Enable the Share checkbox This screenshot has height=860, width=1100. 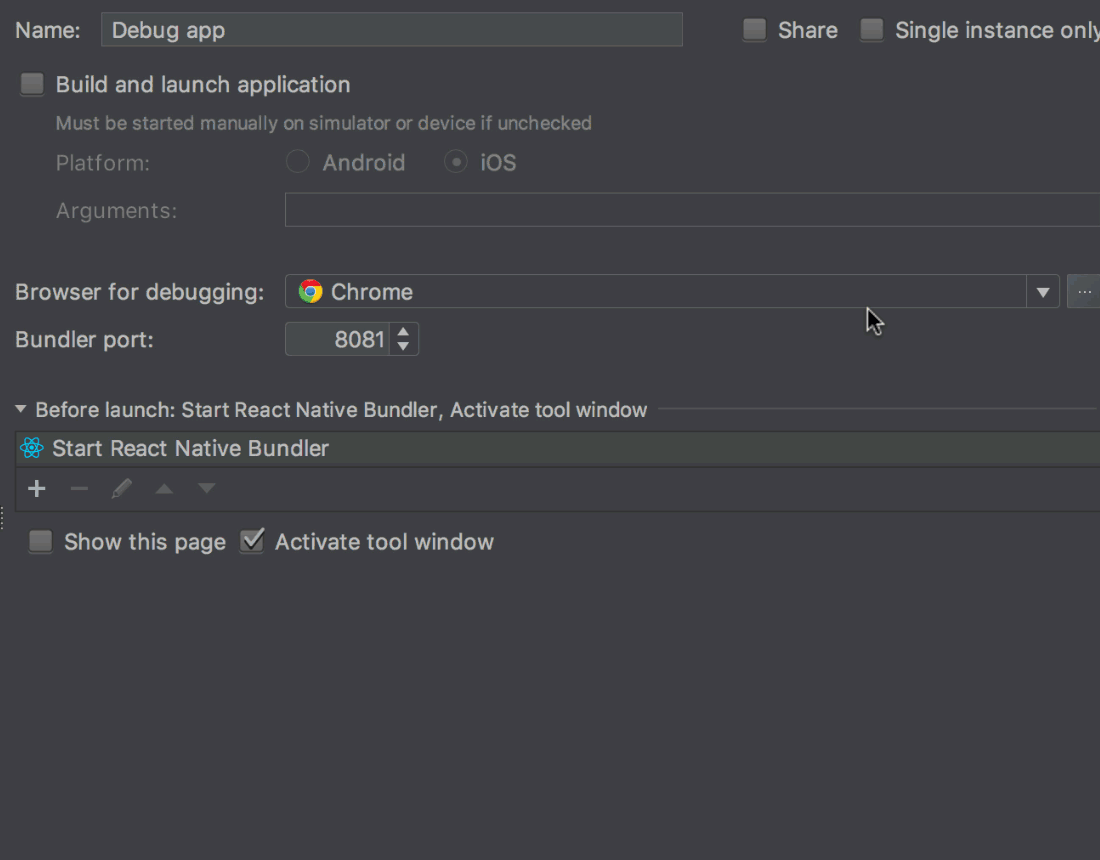pyautogui.click(x=753, y=30)
